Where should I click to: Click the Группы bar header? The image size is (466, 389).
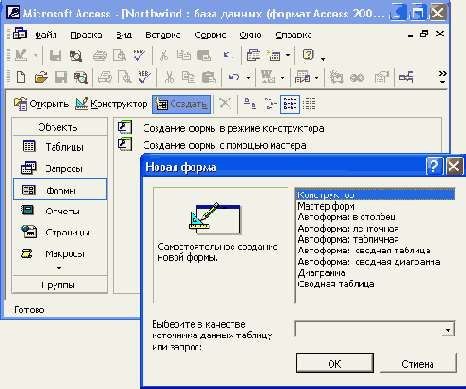point(59,285)
